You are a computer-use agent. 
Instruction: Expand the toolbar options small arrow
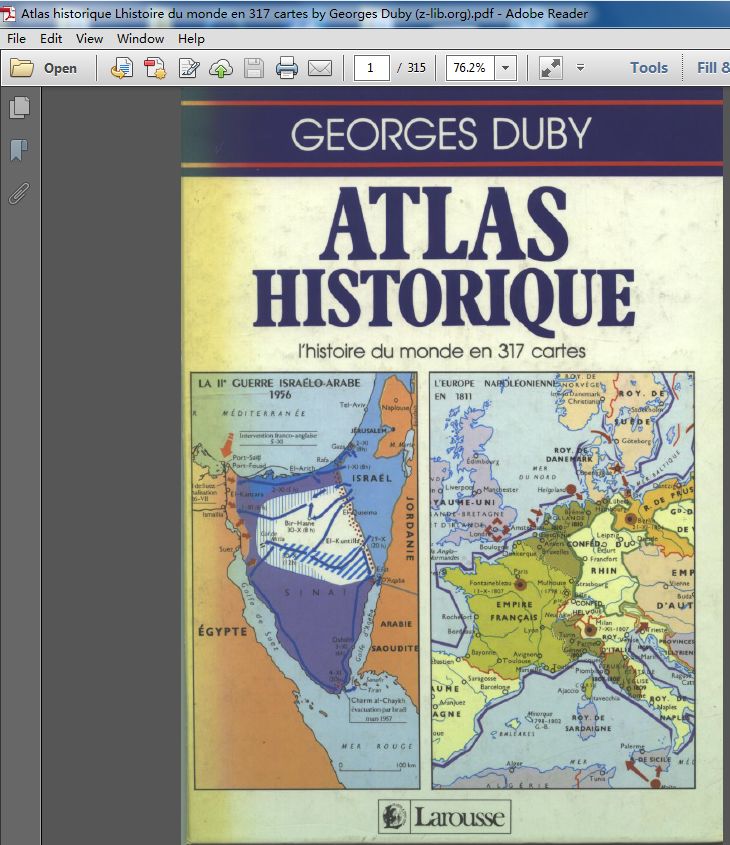tap(580, 68)
